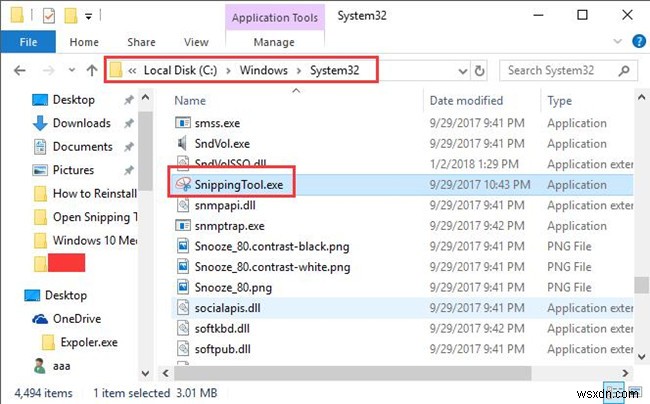Unpin Pictures from quick access
The height and width of the screenshot is (404, 650).
[x=129, y=170]
